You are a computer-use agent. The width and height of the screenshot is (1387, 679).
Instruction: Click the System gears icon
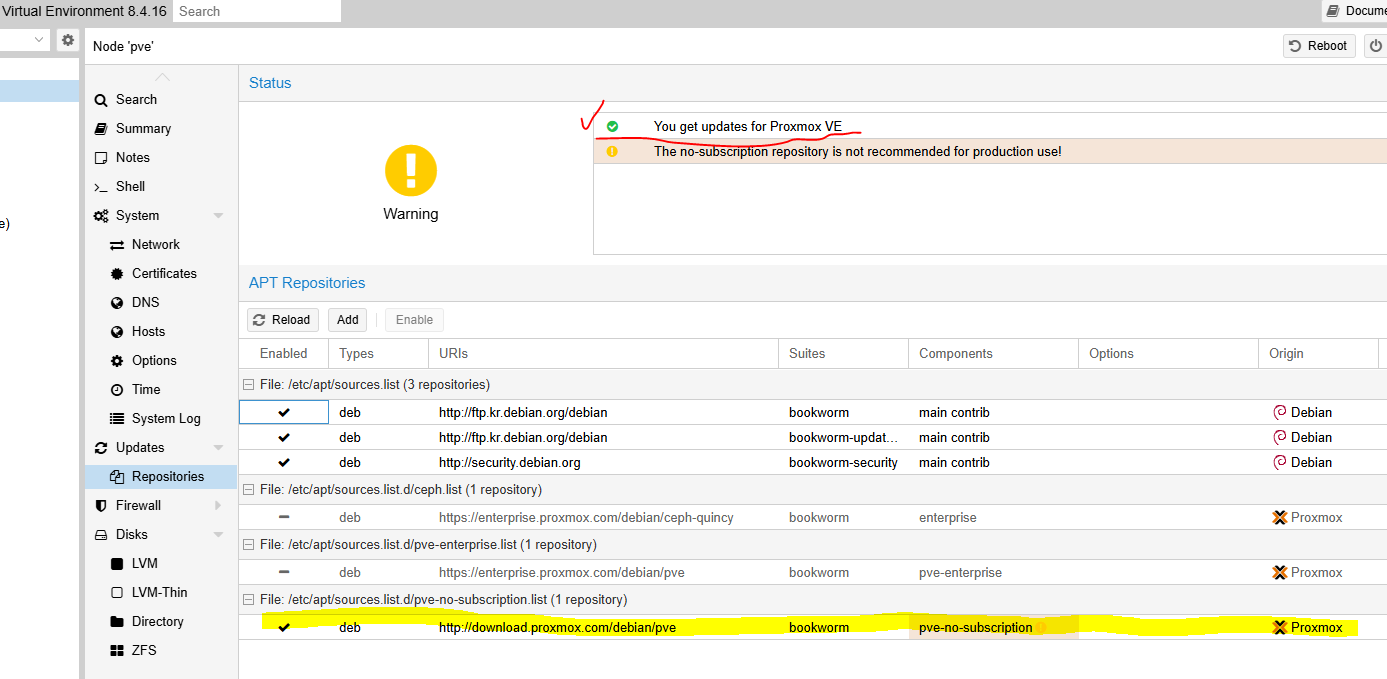click(x=100, y=215)
